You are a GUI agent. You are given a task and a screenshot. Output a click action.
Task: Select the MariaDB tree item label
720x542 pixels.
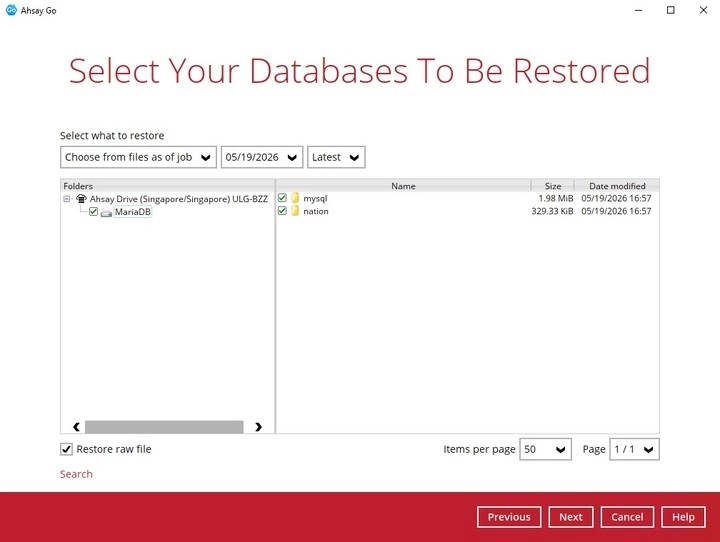pyautogui.click(x=133, y=212)
